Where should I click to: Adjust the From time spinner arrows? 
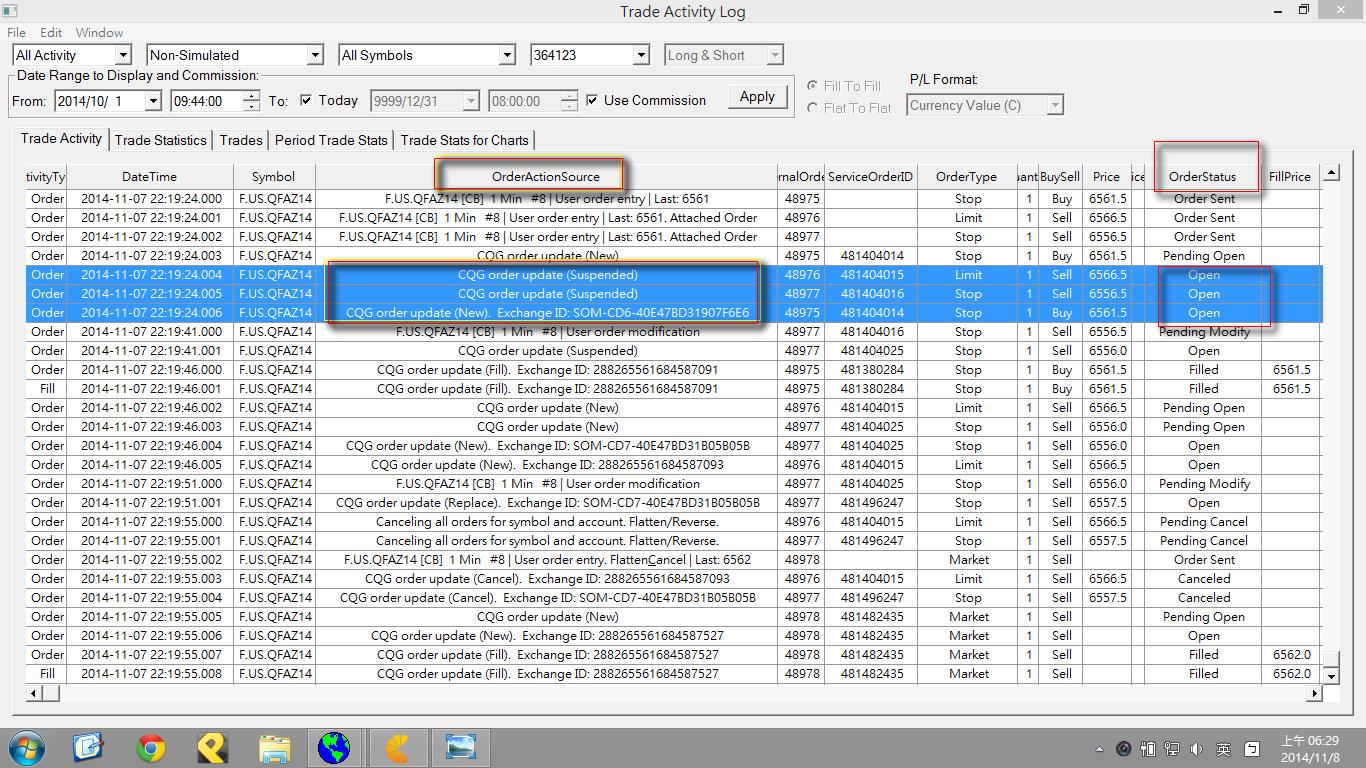[251, 101]
